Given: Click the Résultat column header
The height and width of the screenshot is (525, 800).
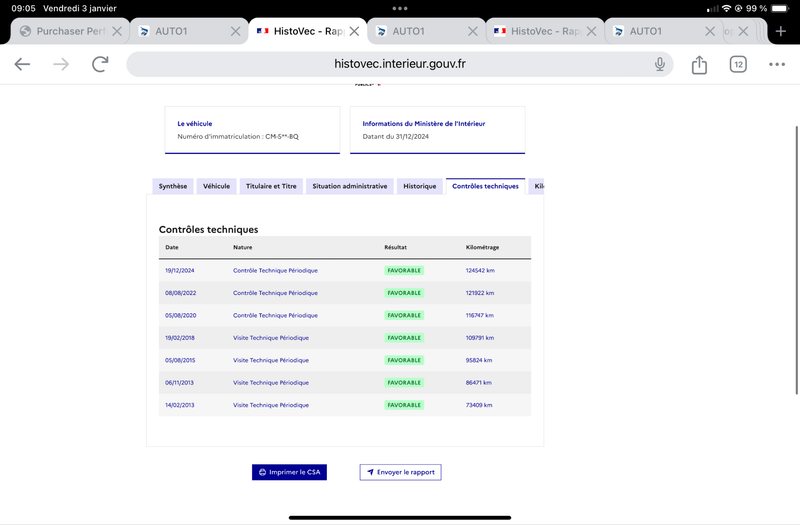Looking at the screenshot, I should [x=395, y=247].
